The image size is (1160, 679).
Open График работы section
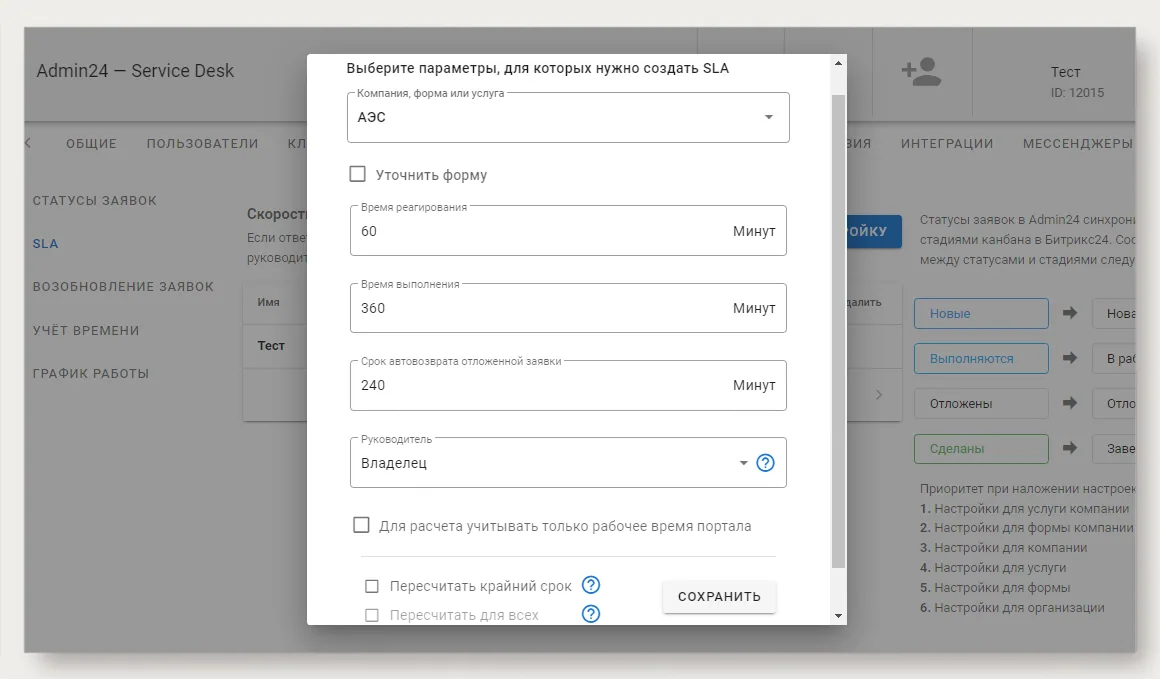91,374
